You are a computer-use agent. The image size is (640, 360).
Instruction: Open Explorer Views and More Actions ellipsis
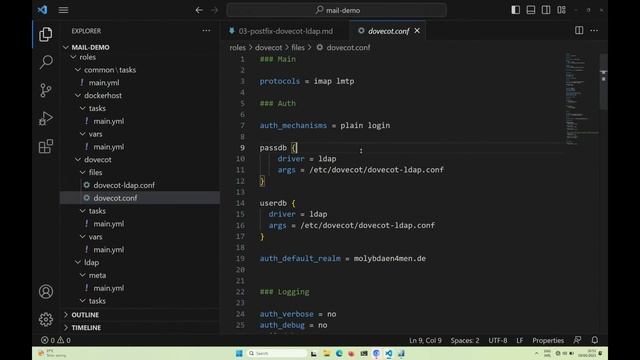[x=206, y=31]
